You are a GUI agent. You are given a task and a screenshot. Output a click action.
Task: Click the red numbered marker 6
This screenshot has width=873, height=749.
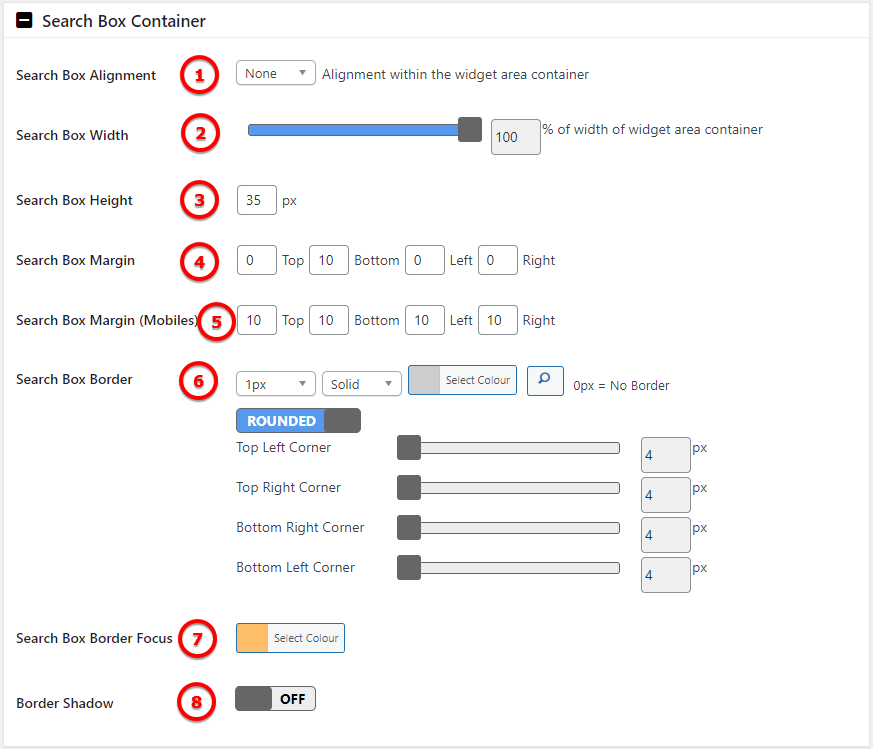coord(199,381)
